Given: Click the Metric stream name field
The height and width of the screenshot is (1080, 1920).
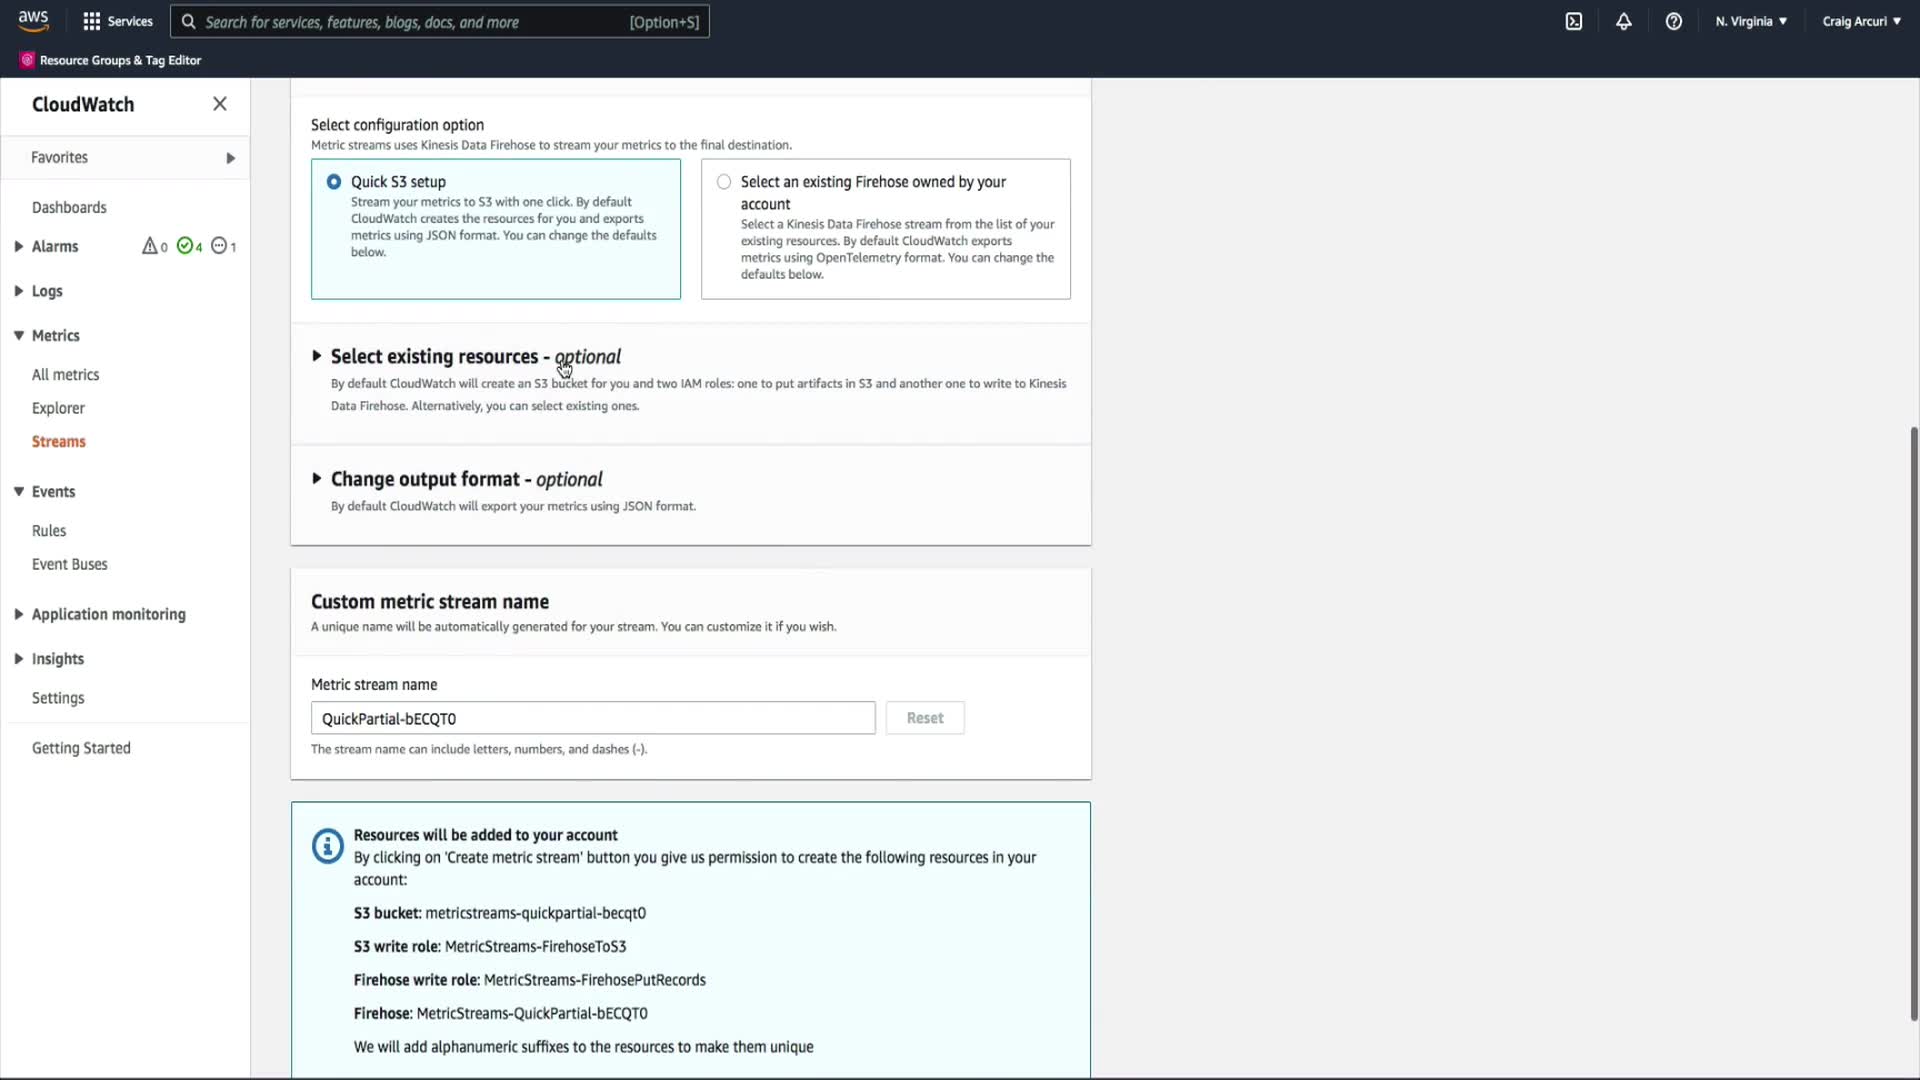Looking at the screenshot, I should pos(593,719).
